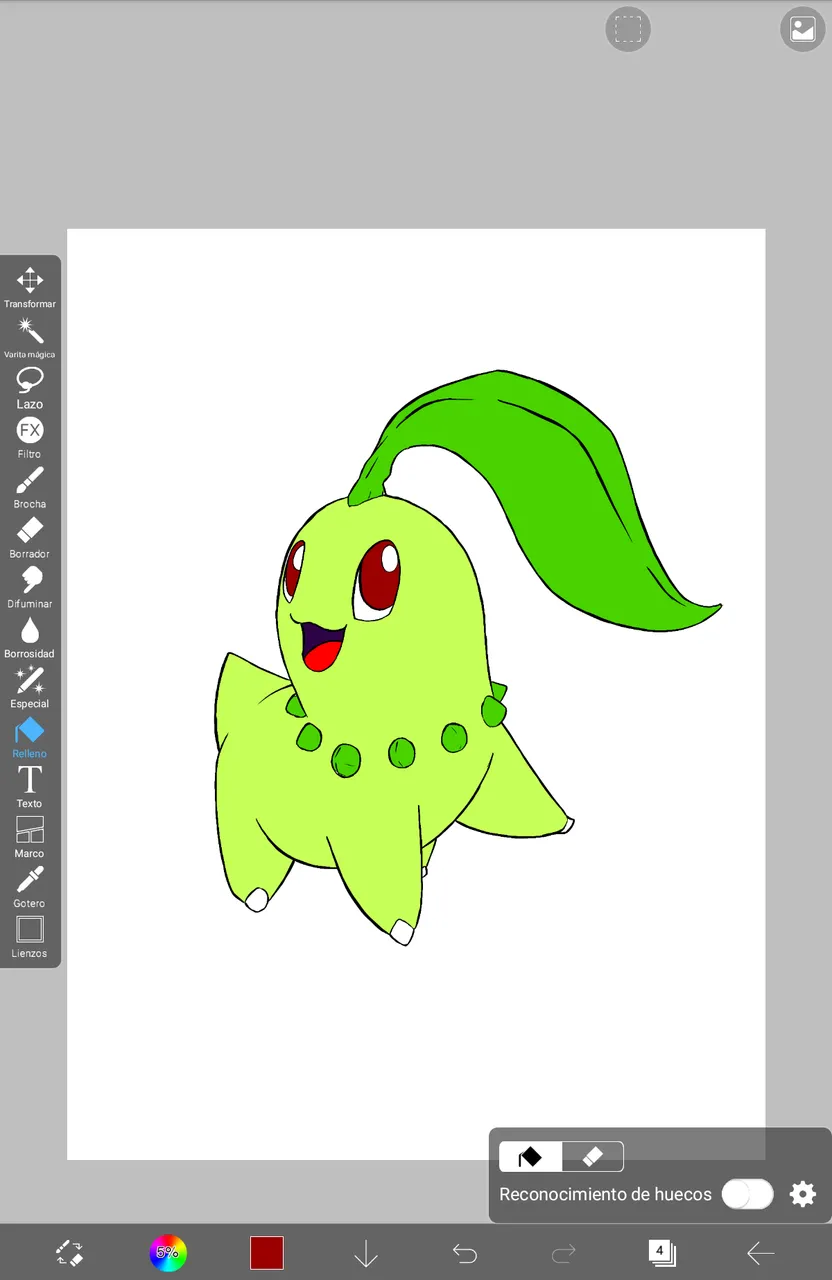The height and width of the screenshot is (1280, 832).
Task: Select the Borrosidad tool
Action: pos(30,638)
